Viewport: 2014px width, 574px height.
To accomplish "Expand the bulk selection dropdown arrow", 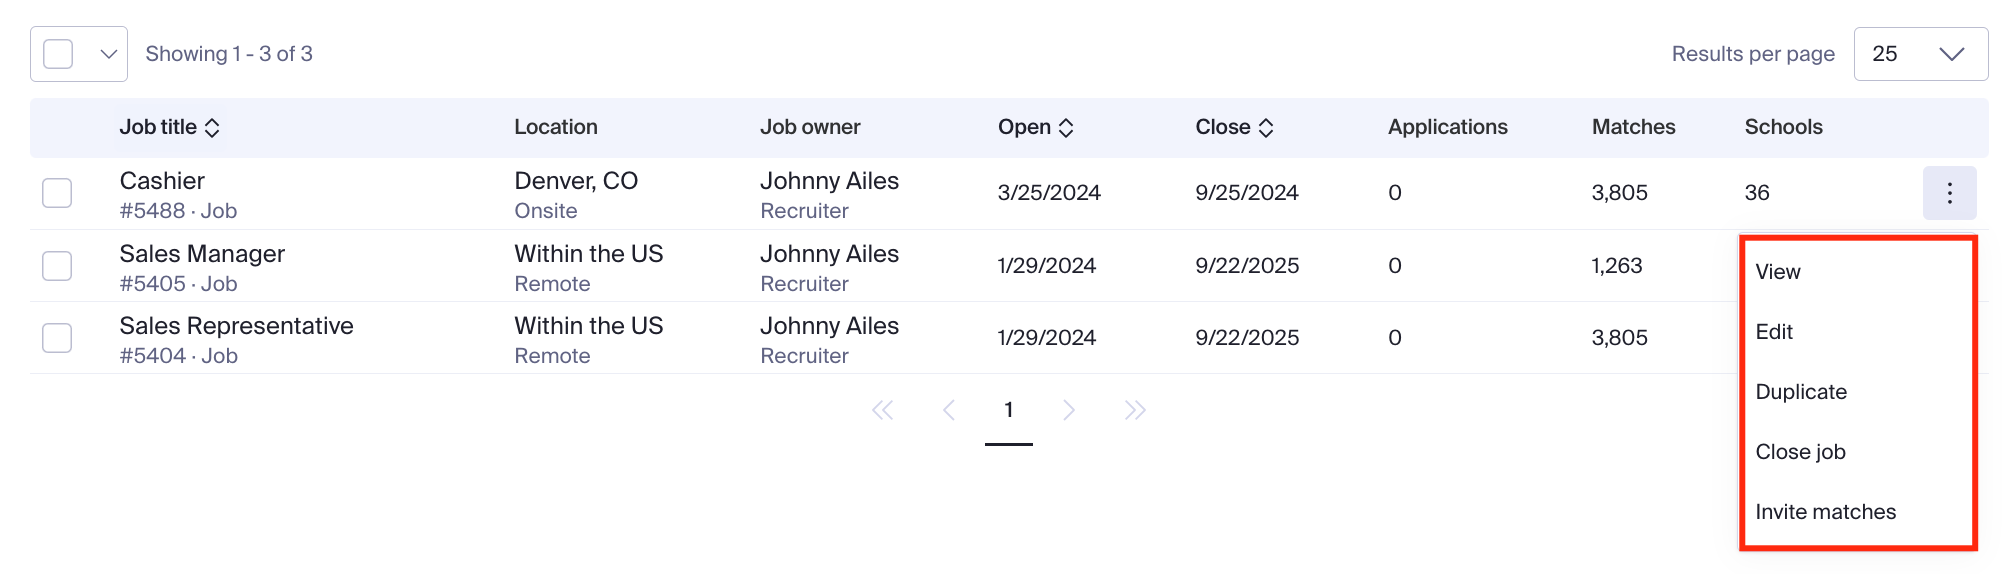I will tap(108, 54).
